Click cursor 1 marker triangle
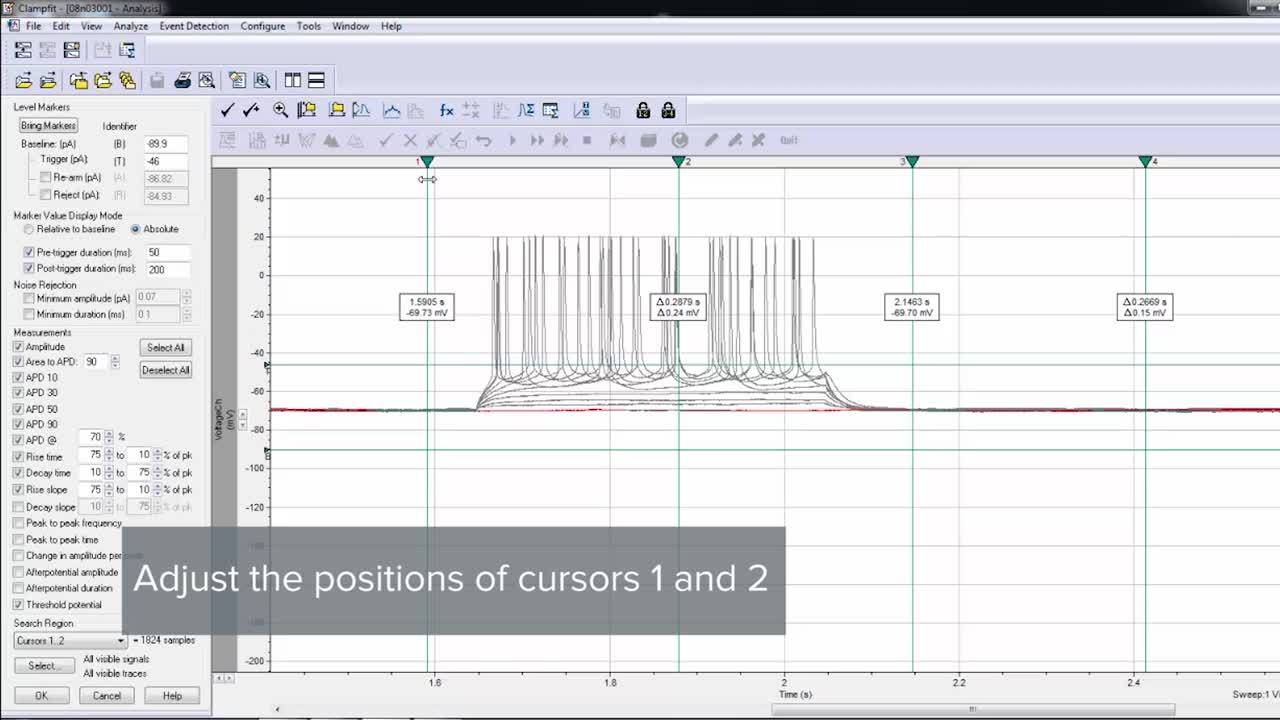The image size is (1280, 720). point(428,161)
